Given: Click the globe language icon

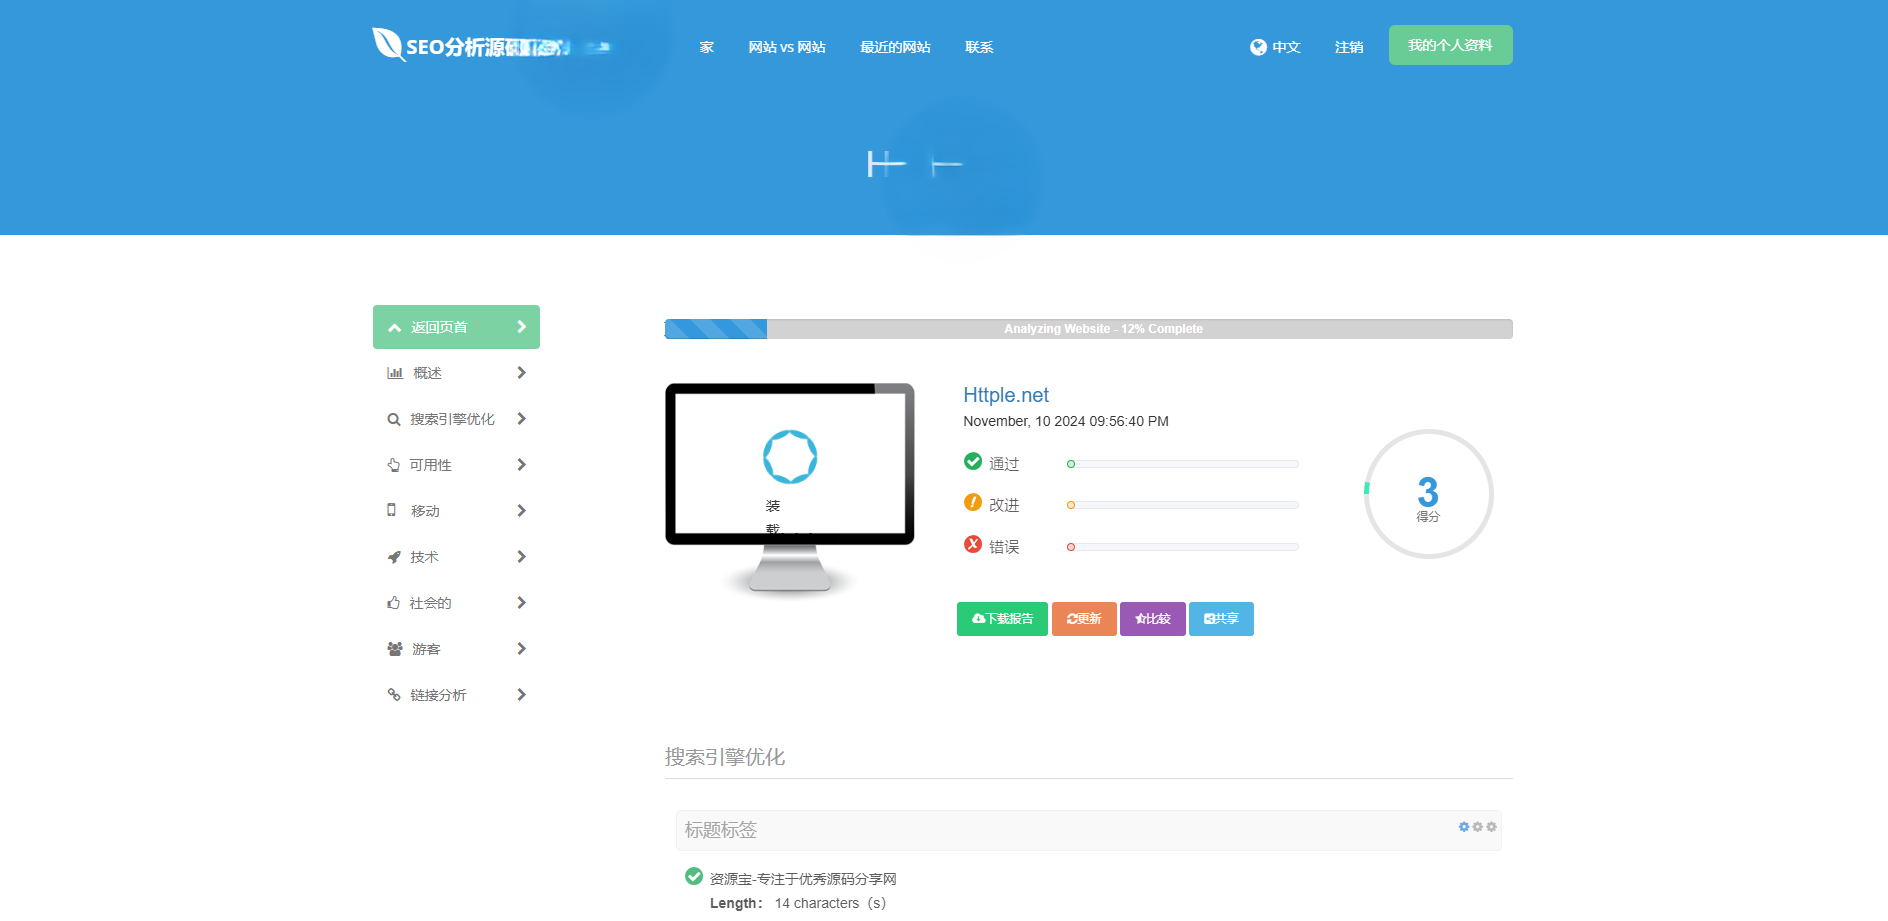Looking at the screenshot, I should coord(1258,47).
